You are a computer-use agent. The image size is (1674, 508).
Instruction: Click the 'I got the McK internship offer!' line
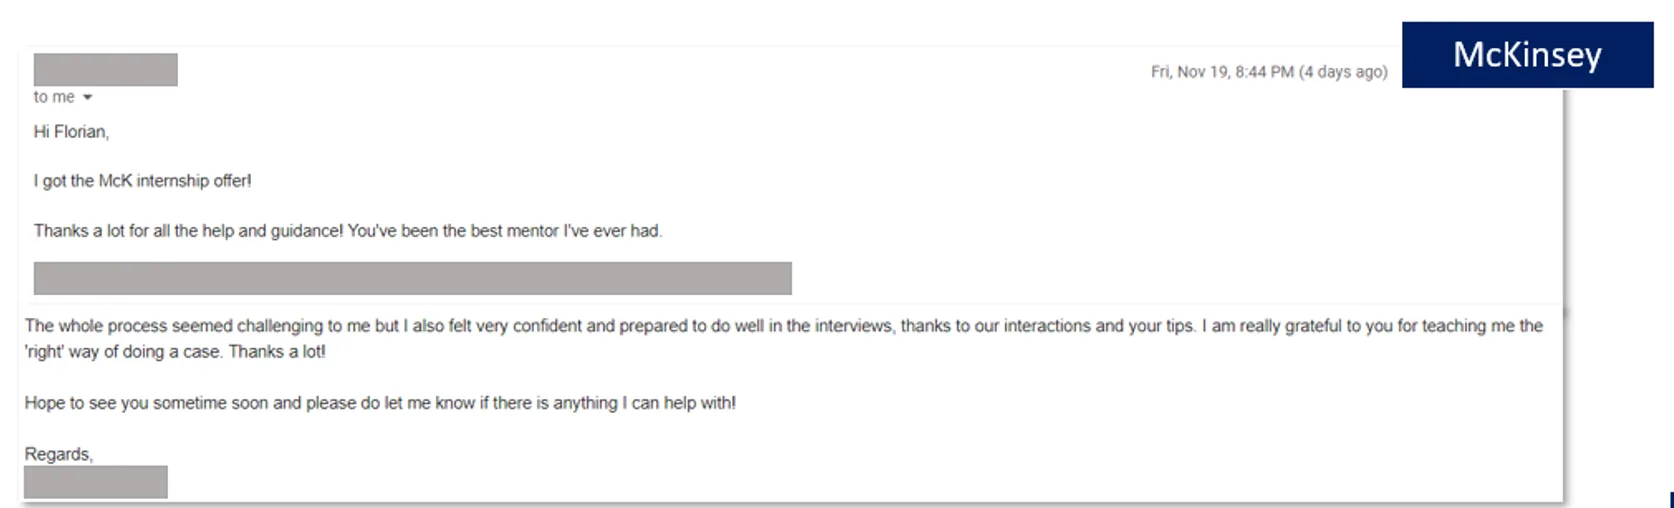[x=142, y=181]
